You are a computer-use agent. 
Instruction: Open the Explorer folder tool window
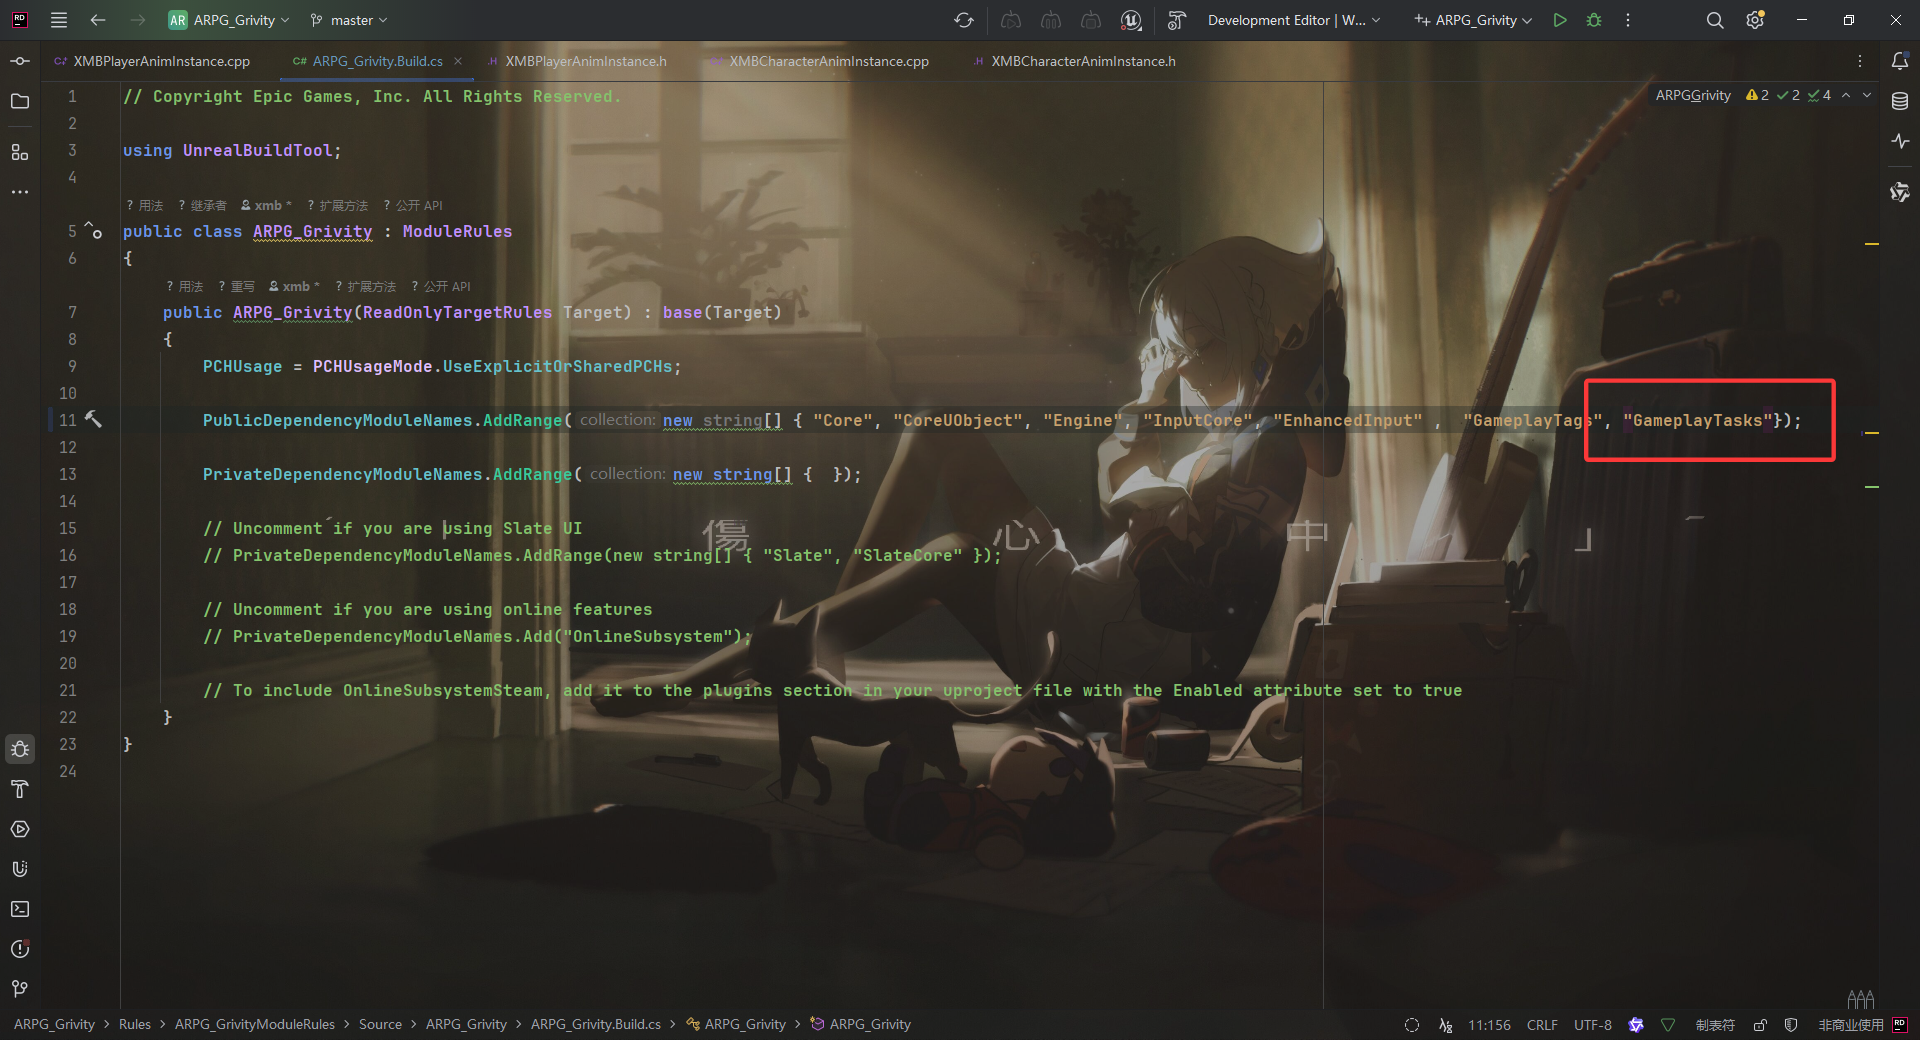(20, 101)
